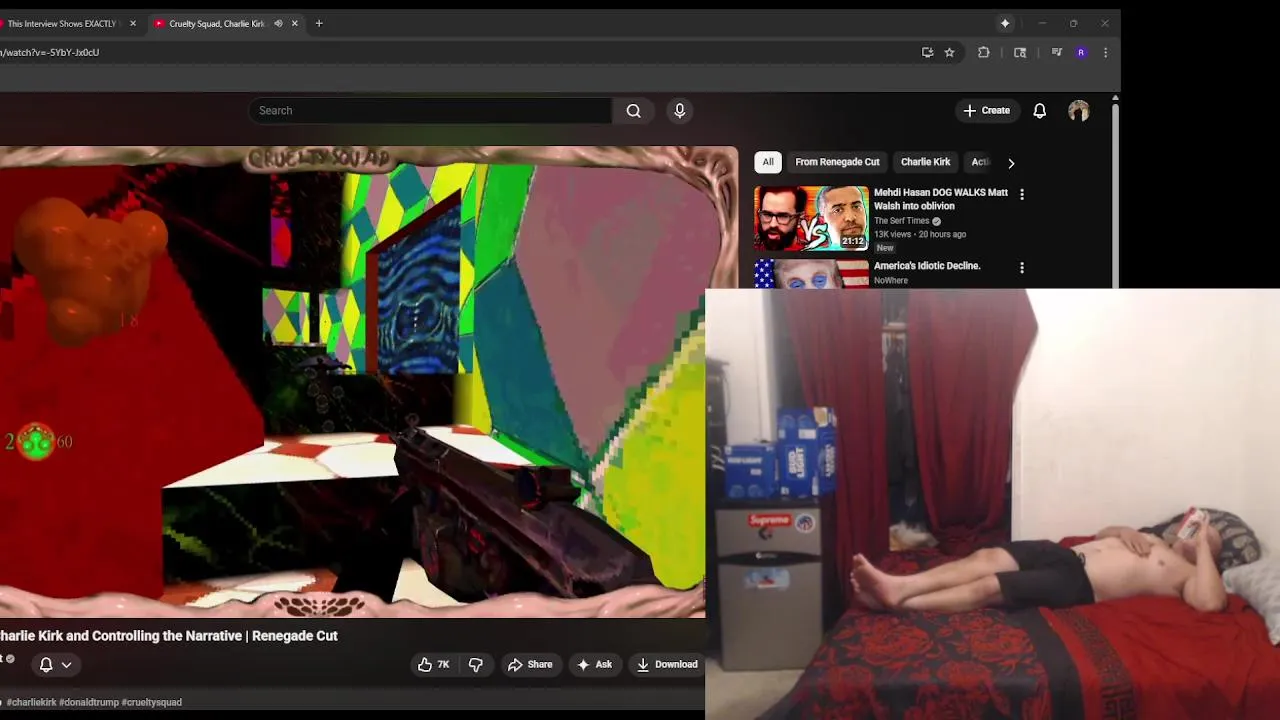Open Chrome profile R avatar
The image size is (1280, 720).
click(1081, 52)
